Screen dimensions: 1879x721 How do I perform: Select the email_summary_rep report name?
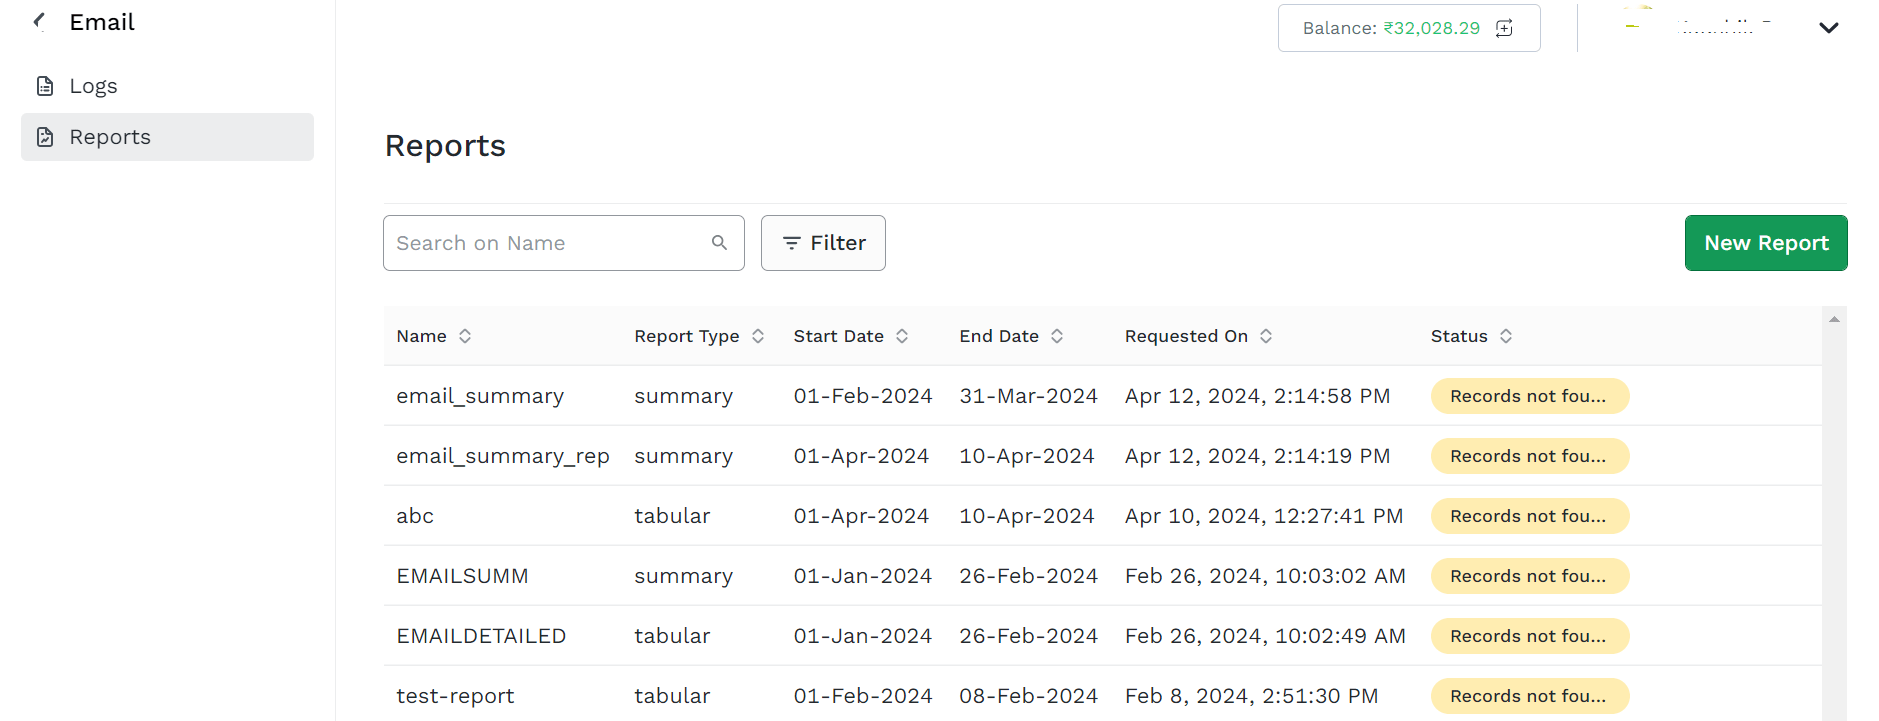(503, 456)
